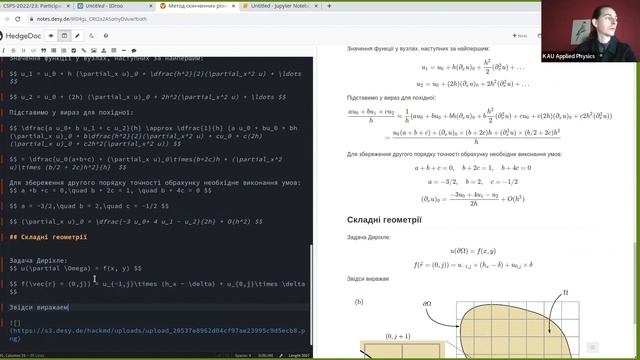Click the '## Складні геометрії' line in editor
640x360 pixels.
48,237
